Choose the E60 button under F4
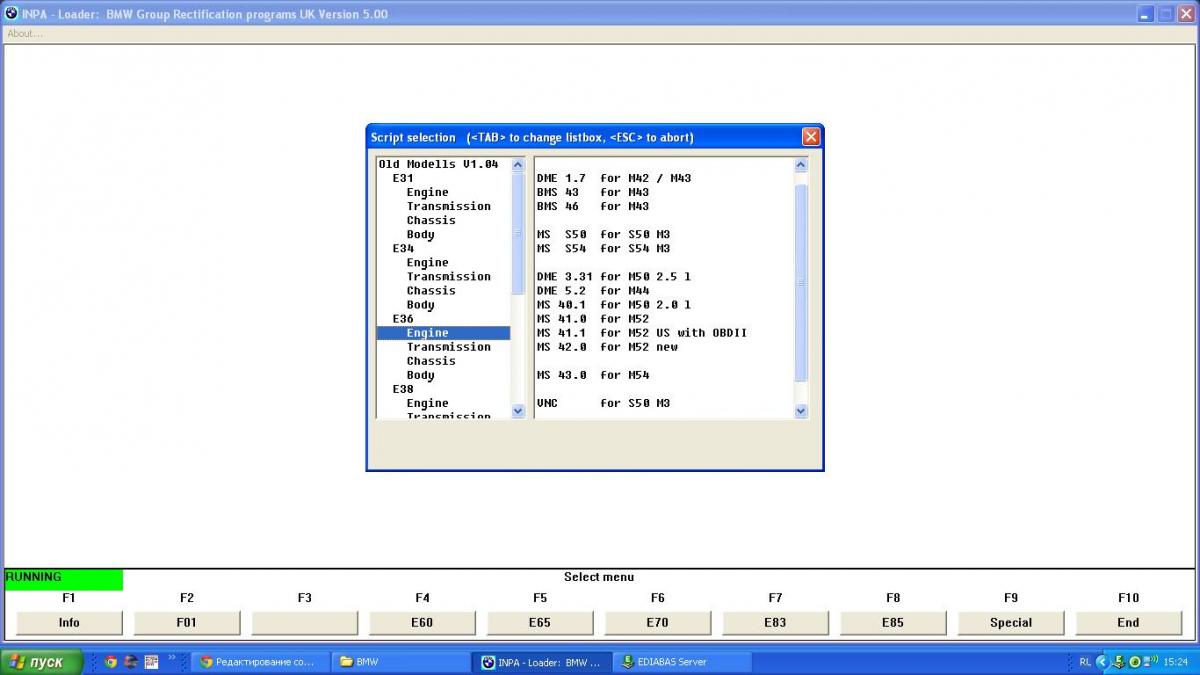 coord(423,622)
